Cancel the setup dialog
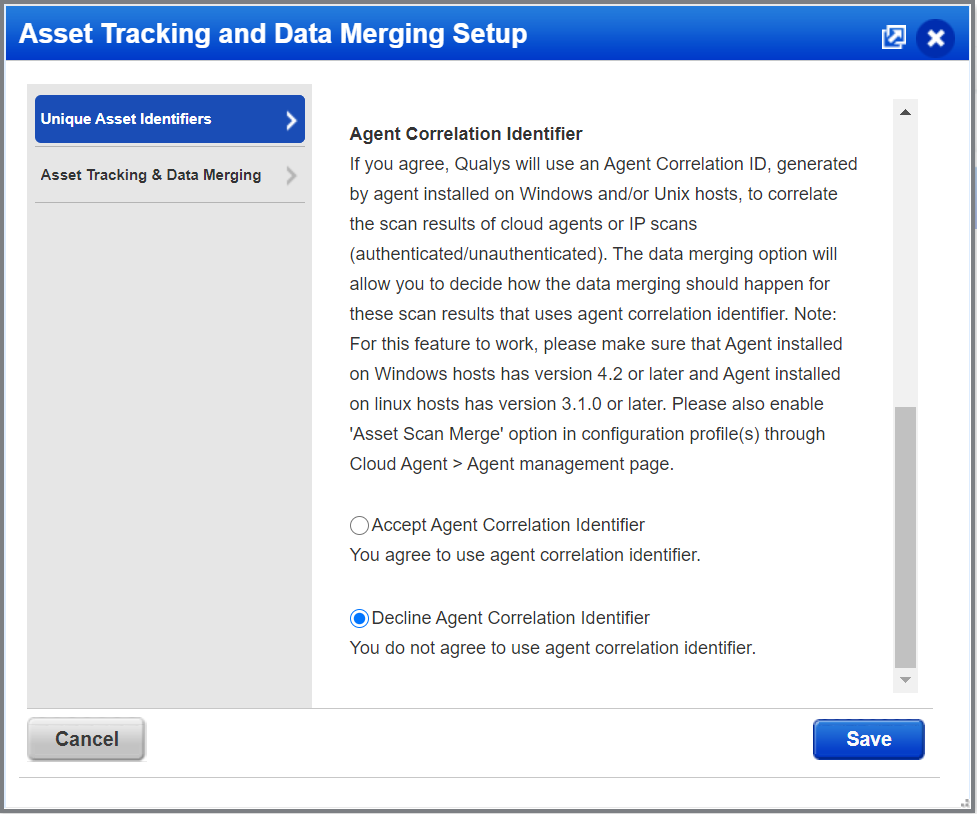This screenshot has height=814, width=977. pyautogui.click(x=87, y=739)
